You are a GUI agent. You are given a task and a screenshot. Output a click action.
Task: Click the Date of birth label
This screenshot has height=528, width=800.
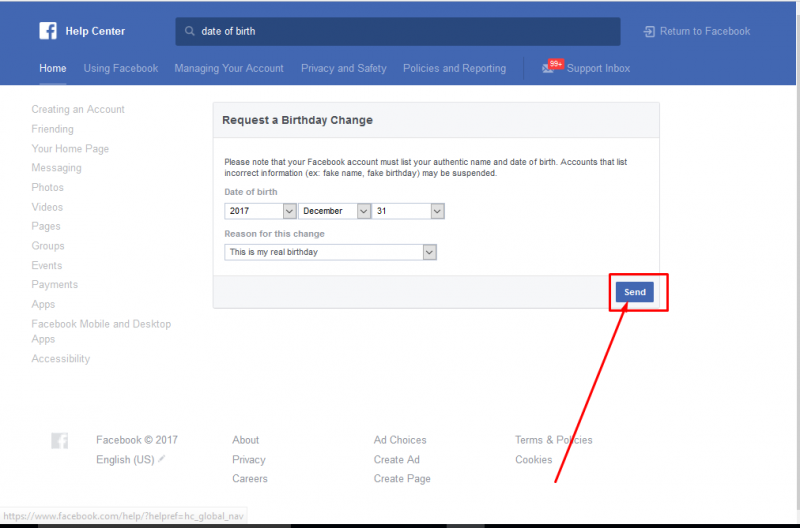[x=251, y=192]
